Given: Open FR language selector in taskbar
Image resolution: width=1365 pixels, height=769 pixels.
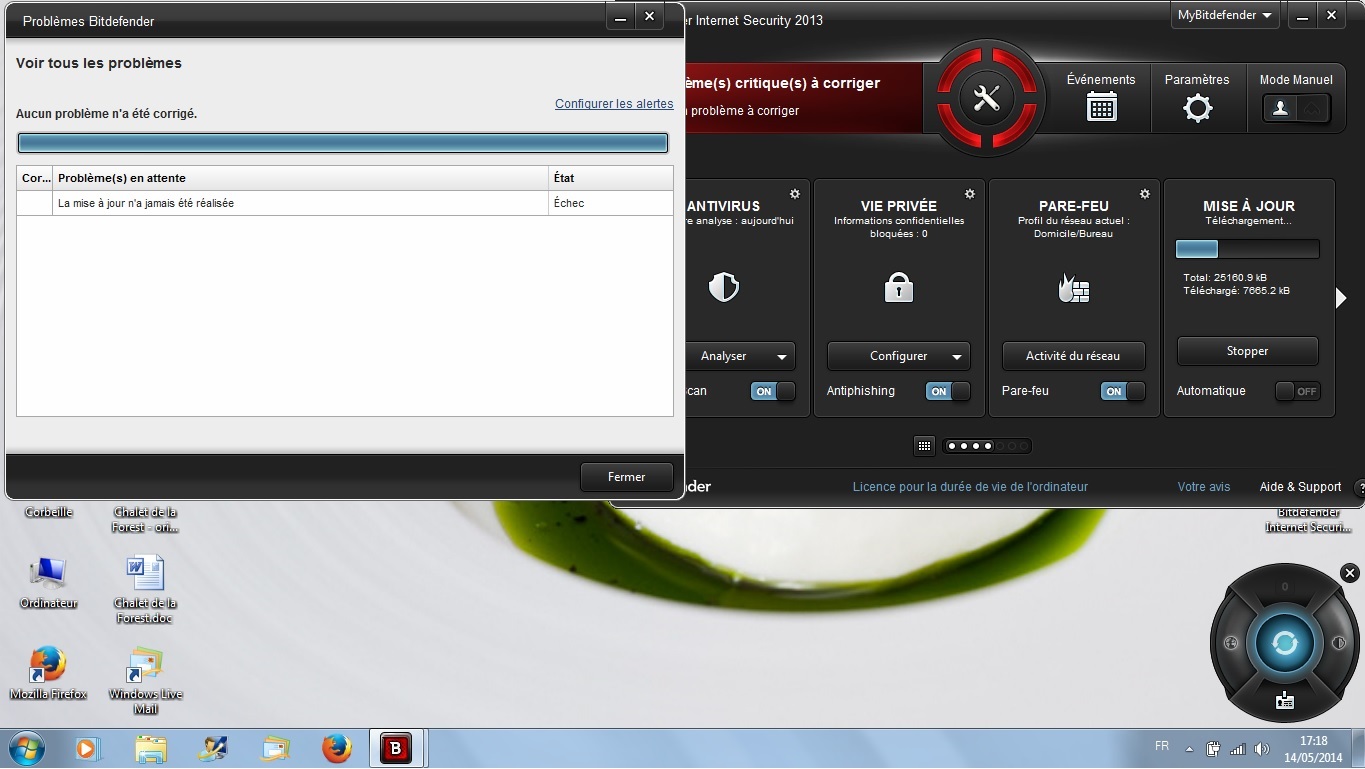Looking at the screenshot, I should pyautogui.click(x=1162, y=746).
